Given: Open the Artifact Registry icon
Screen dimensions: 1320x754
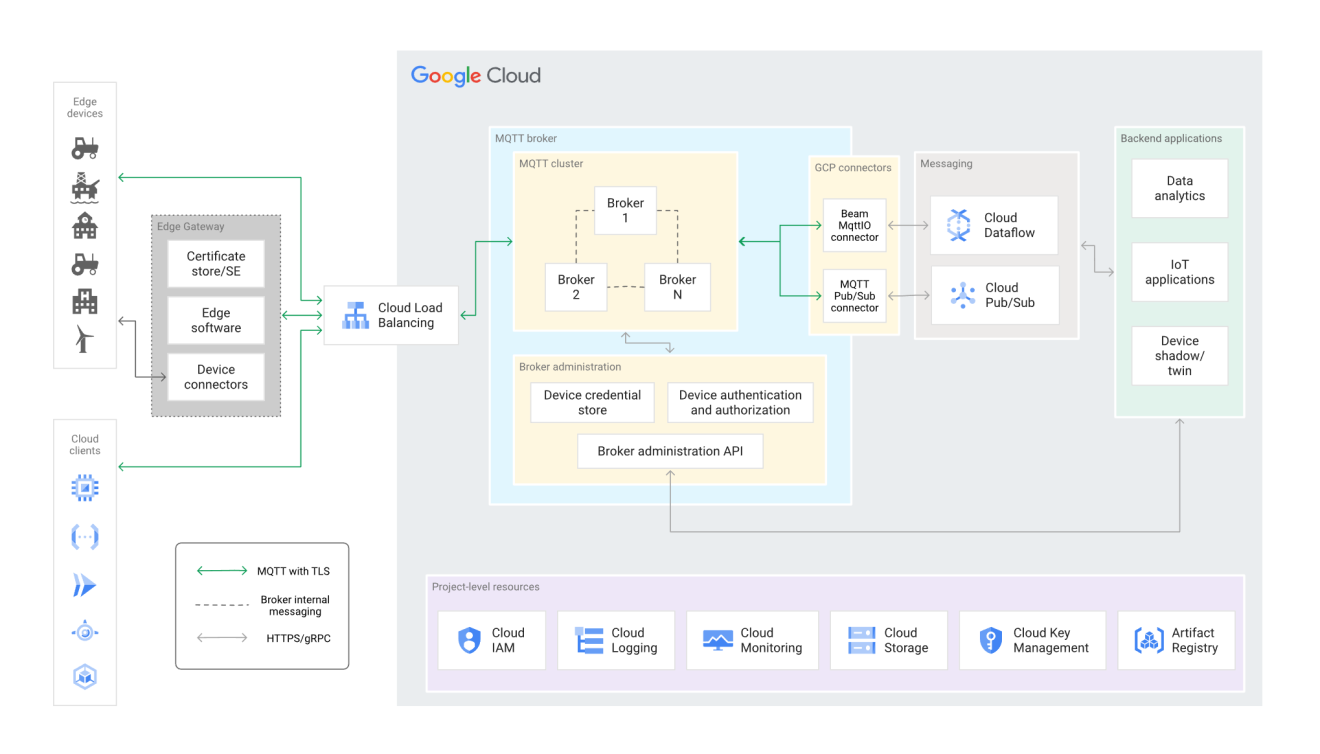Looking at the screenshot, I should [x=1148, y=640].
